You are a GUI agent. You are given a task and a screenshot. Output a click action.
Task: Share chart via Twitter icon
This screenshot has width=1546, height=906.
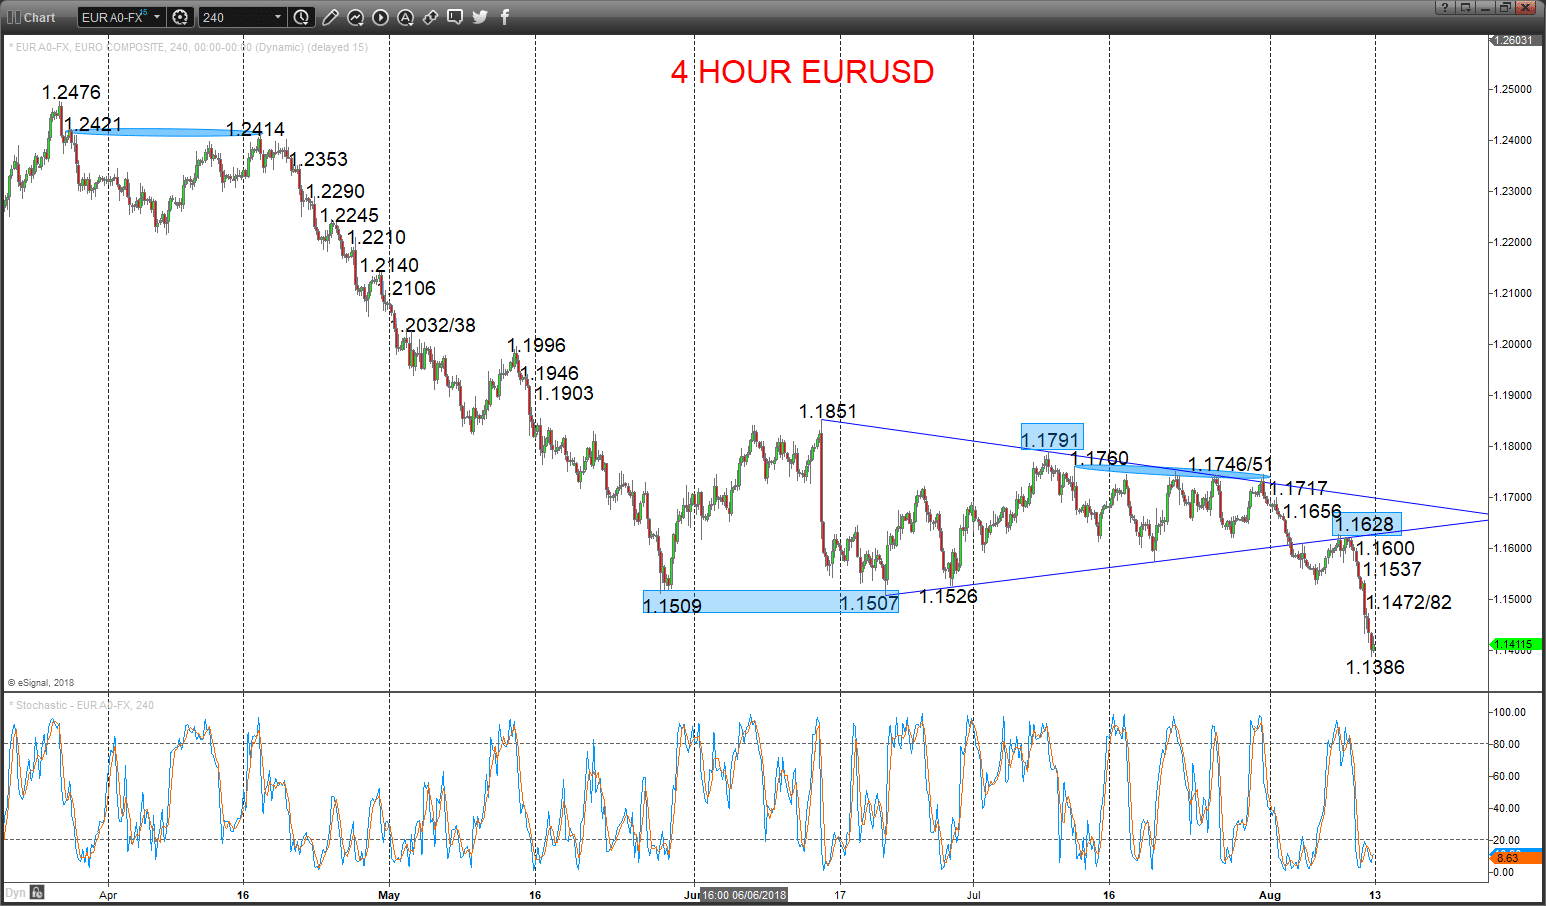480,17
